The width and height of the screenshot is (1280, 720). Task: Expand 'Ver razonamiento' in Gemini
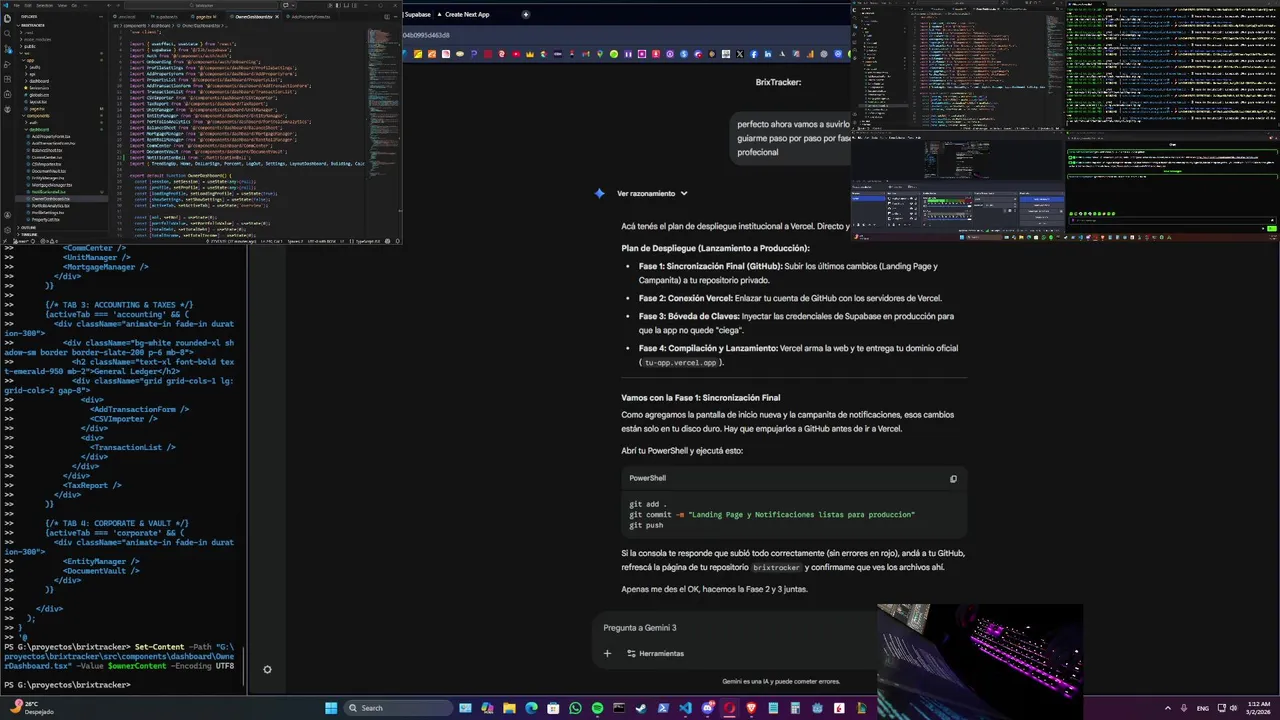[x=652, y=193]
